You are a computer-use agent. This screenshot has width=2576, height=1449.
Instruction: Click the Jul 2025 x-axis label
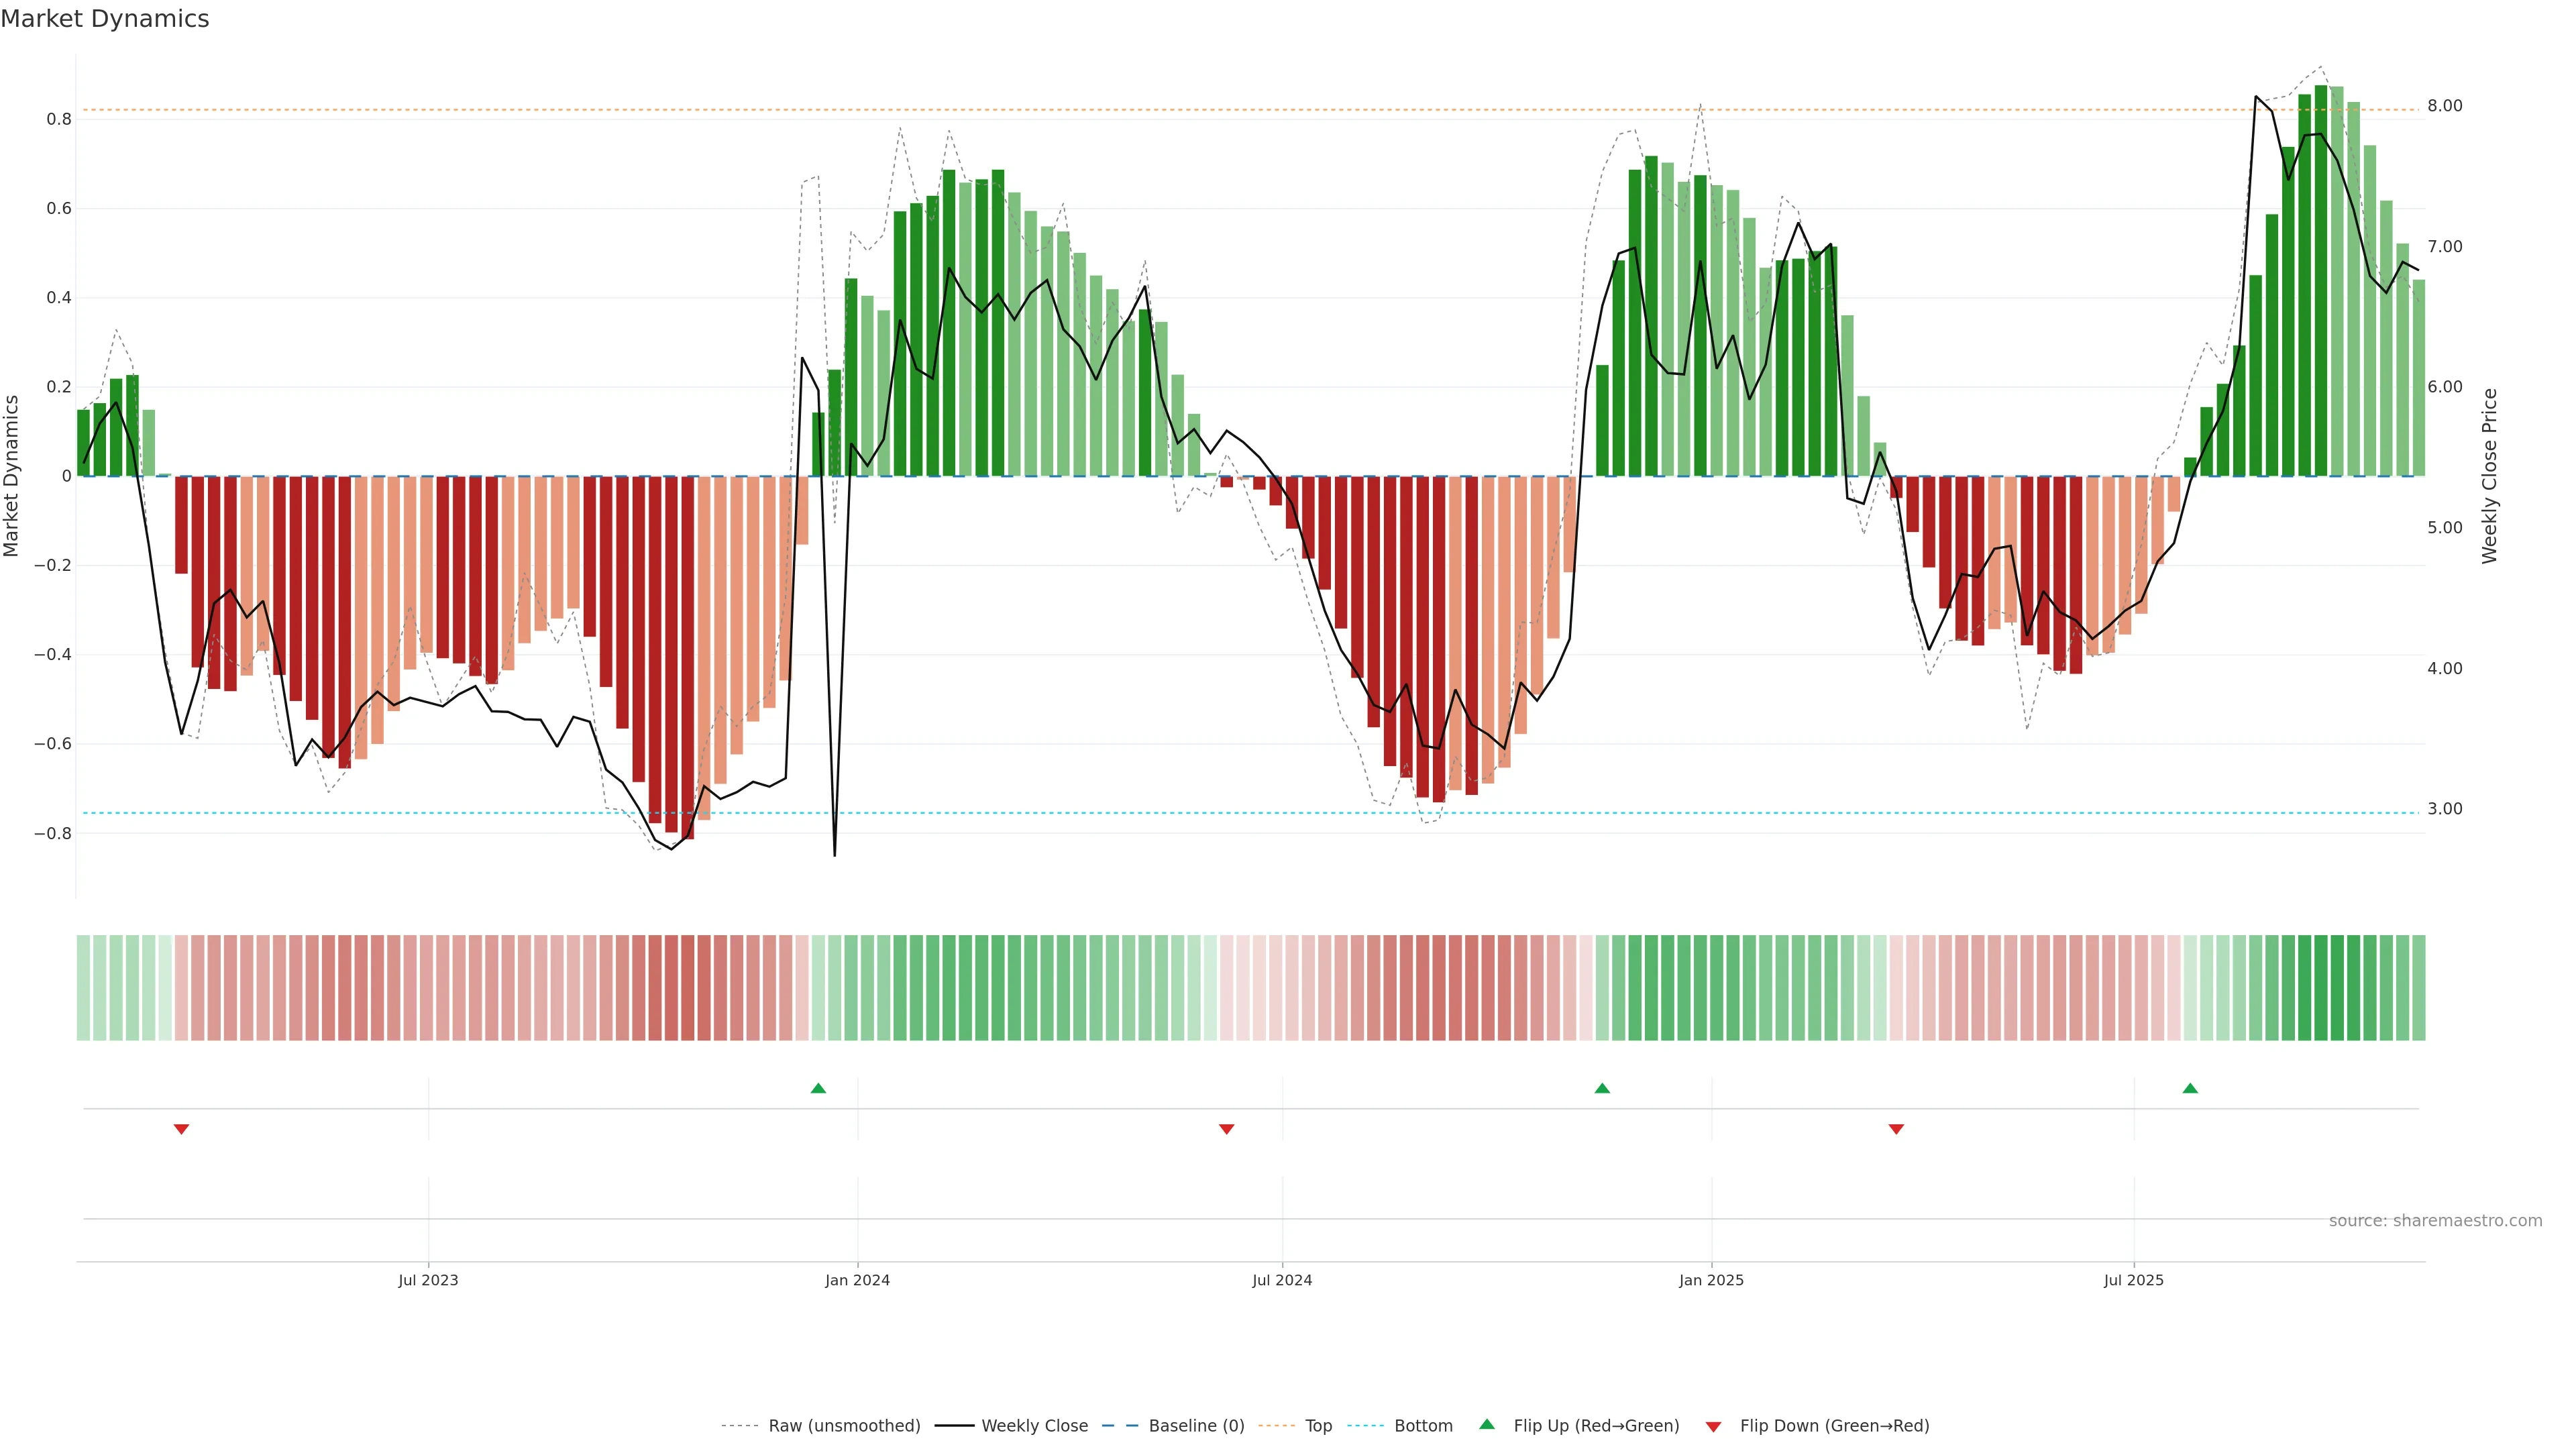pyautogui.click(x=2133, y=1280)
